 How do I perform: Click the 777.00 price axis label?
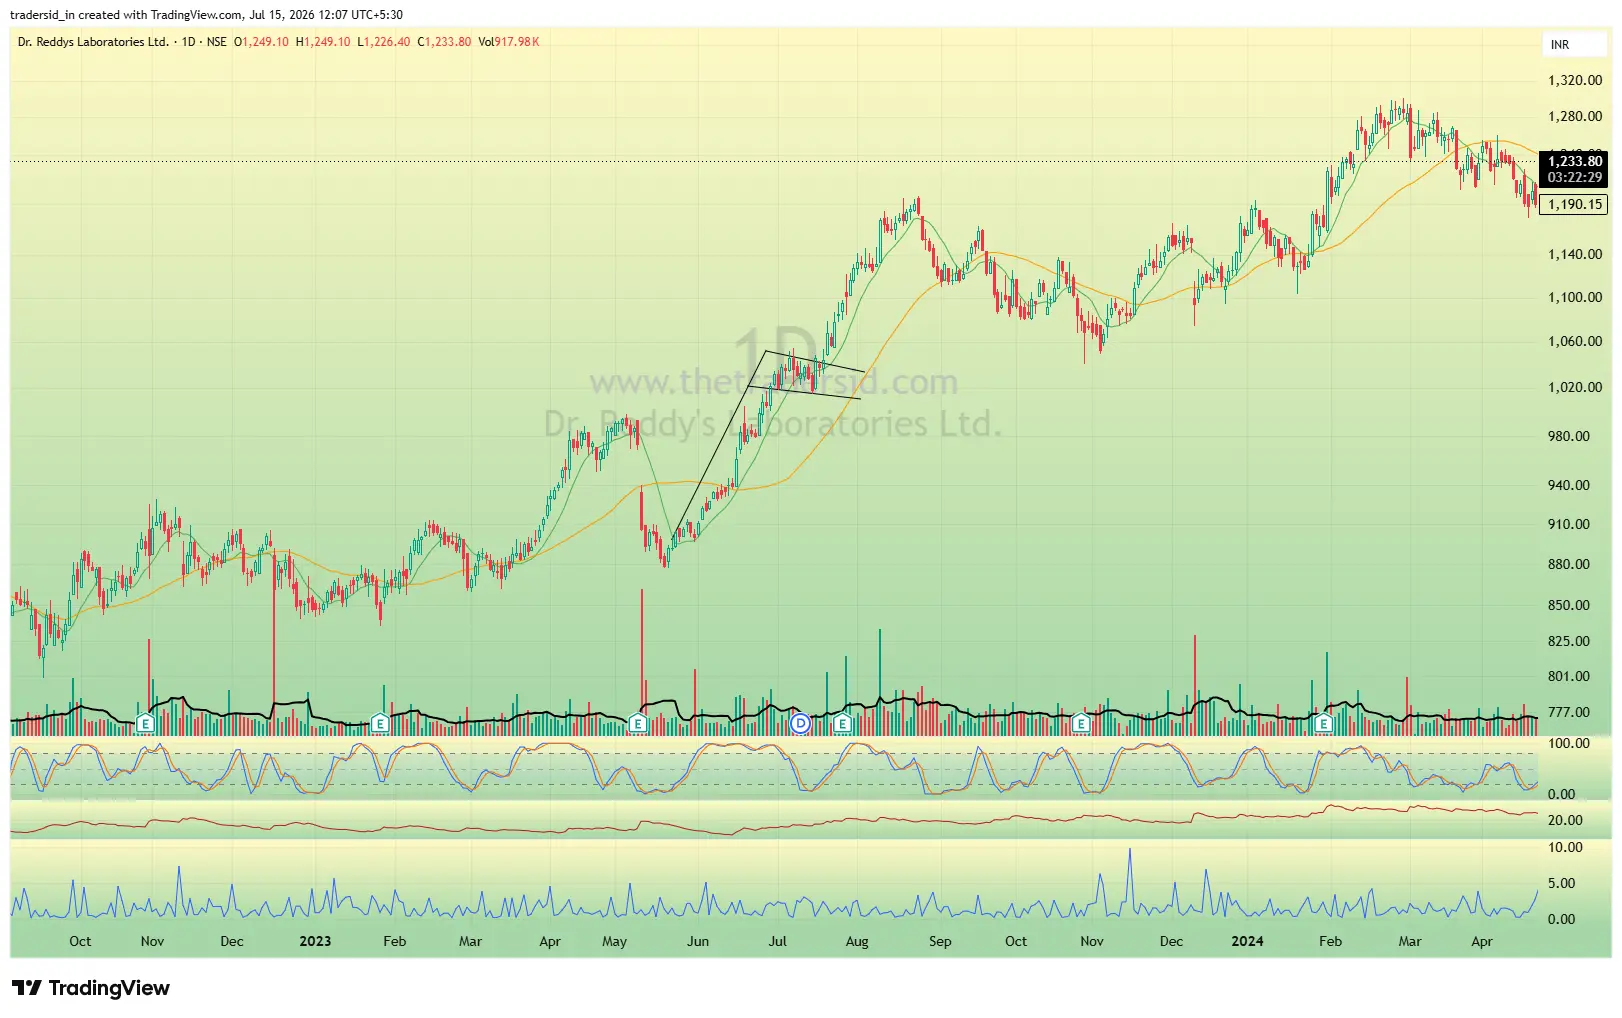click(x=1569, y=713)
